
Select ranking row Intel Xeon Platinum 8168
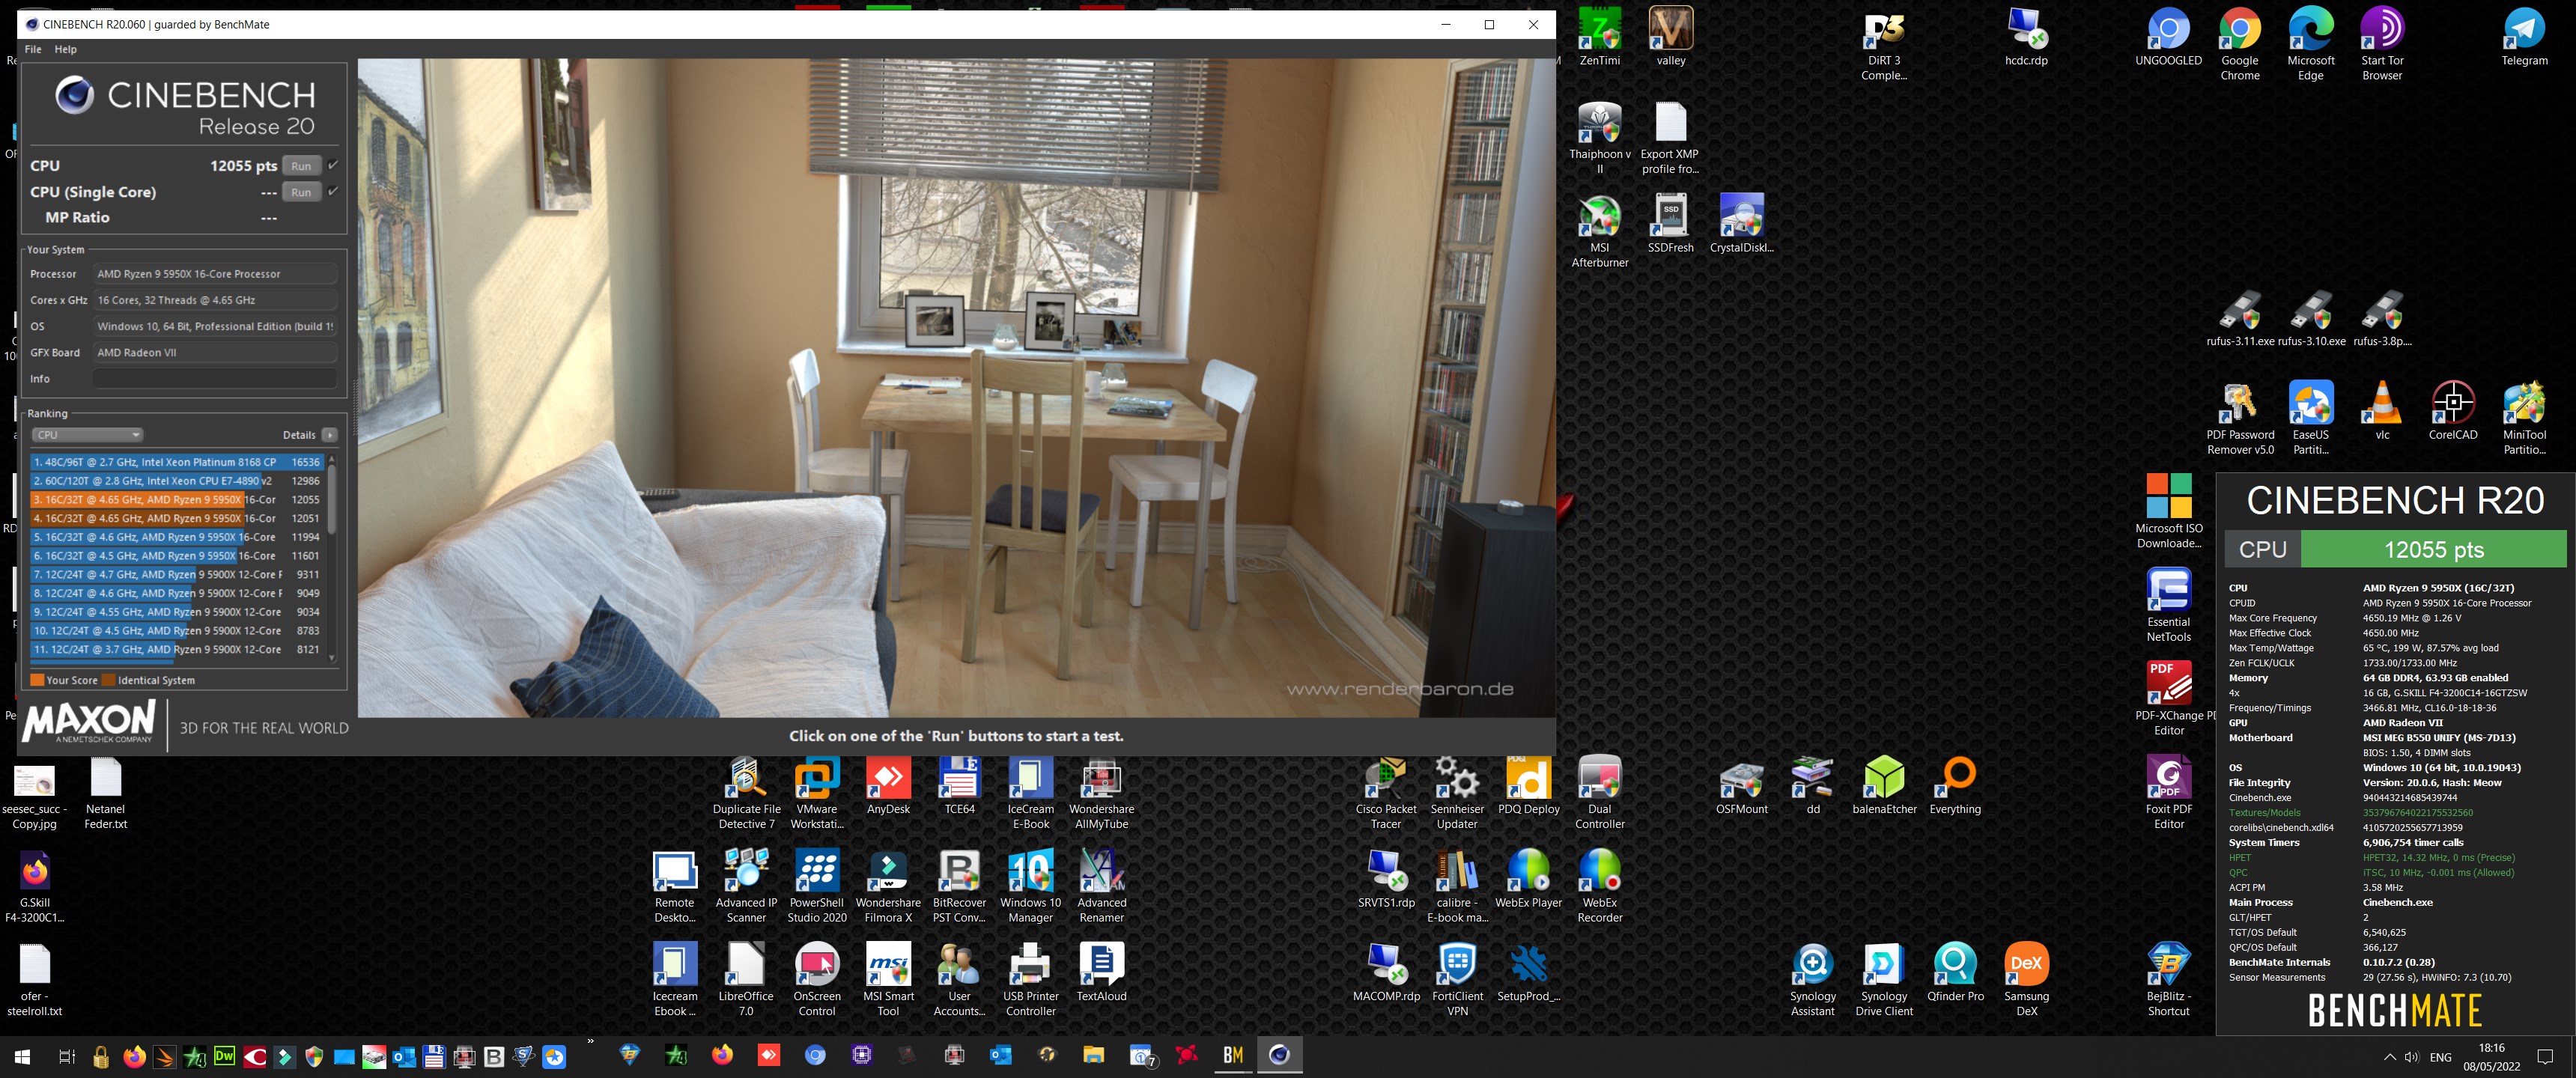click(176, 462)
